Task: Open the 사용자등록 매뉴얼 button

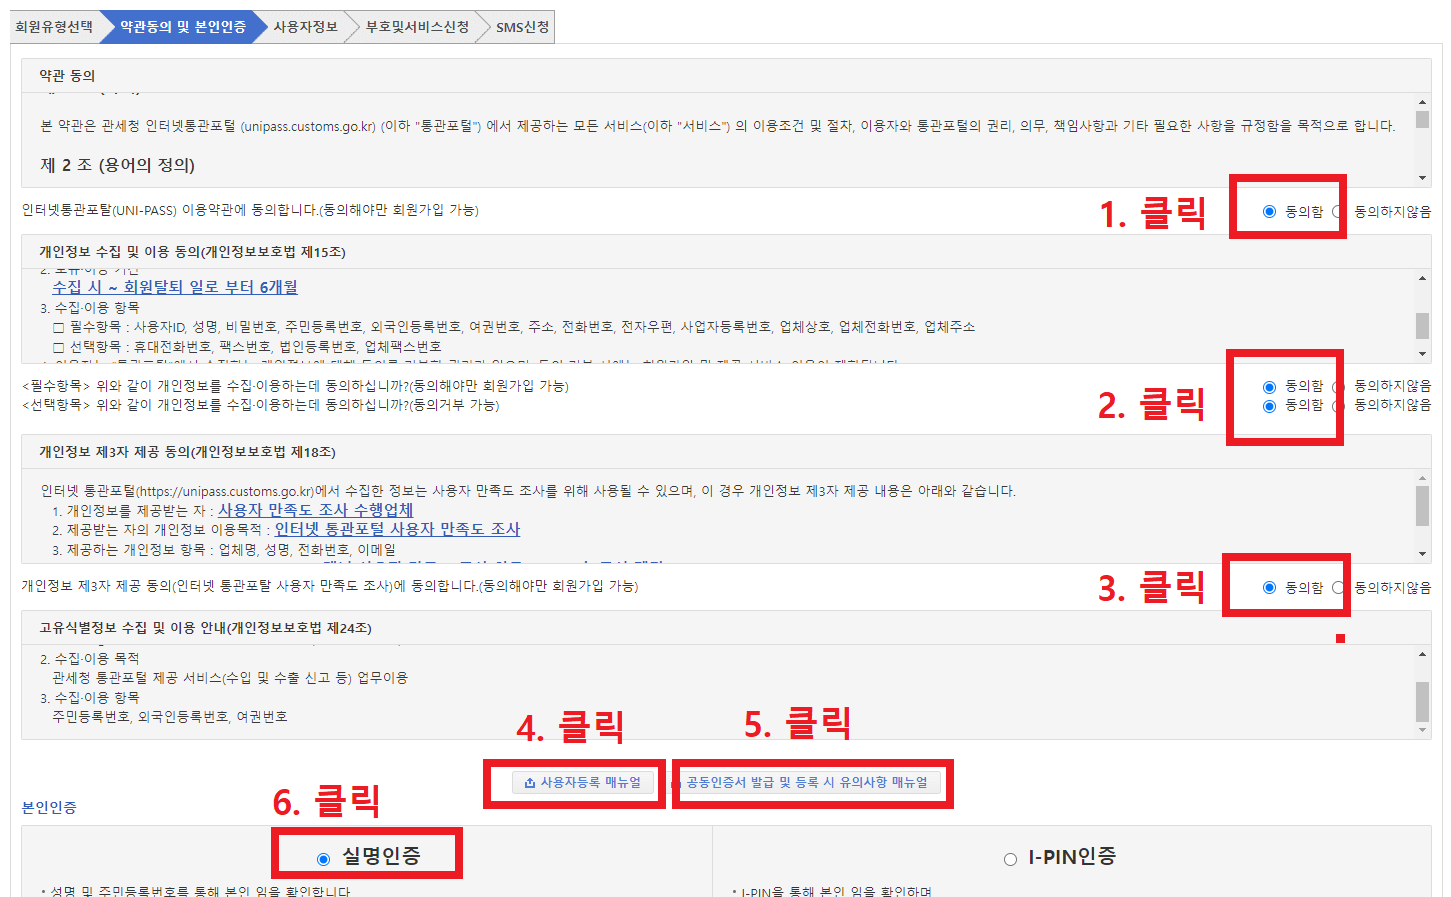Action: coord(583,782)
